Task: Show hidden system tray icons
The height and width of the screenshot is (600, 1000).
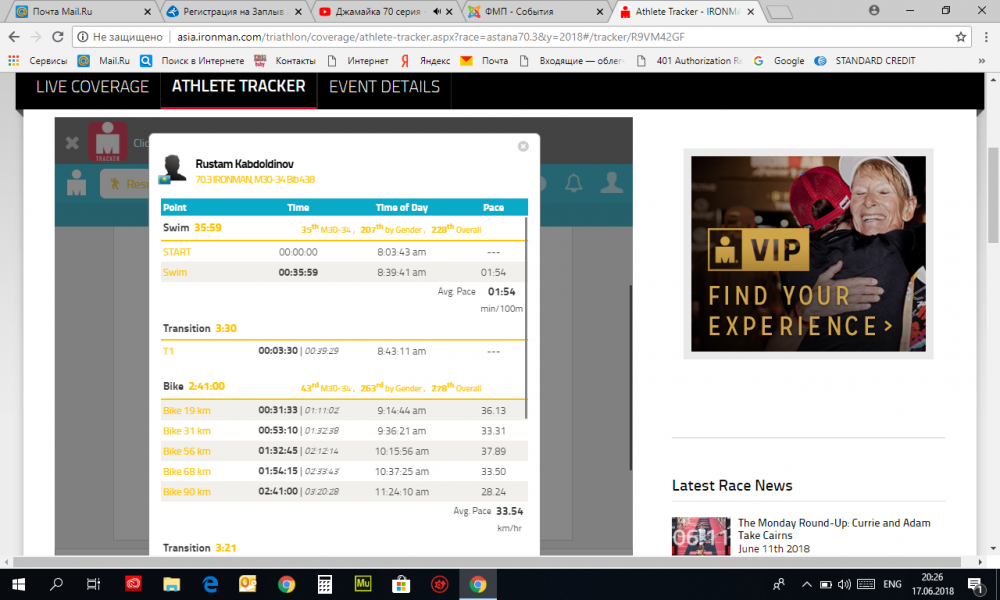Action: click(806, 584)
